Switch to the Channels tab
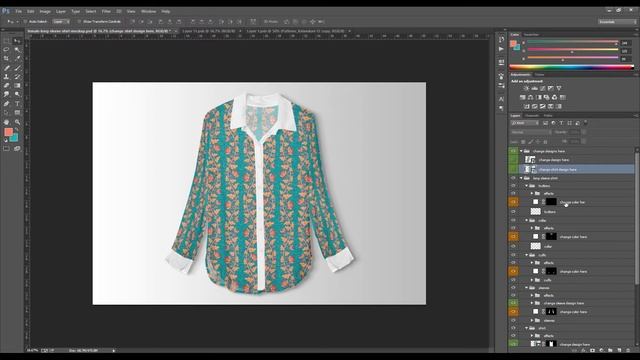640x360 pixels. pyautogui.click(x=532, y=116)
